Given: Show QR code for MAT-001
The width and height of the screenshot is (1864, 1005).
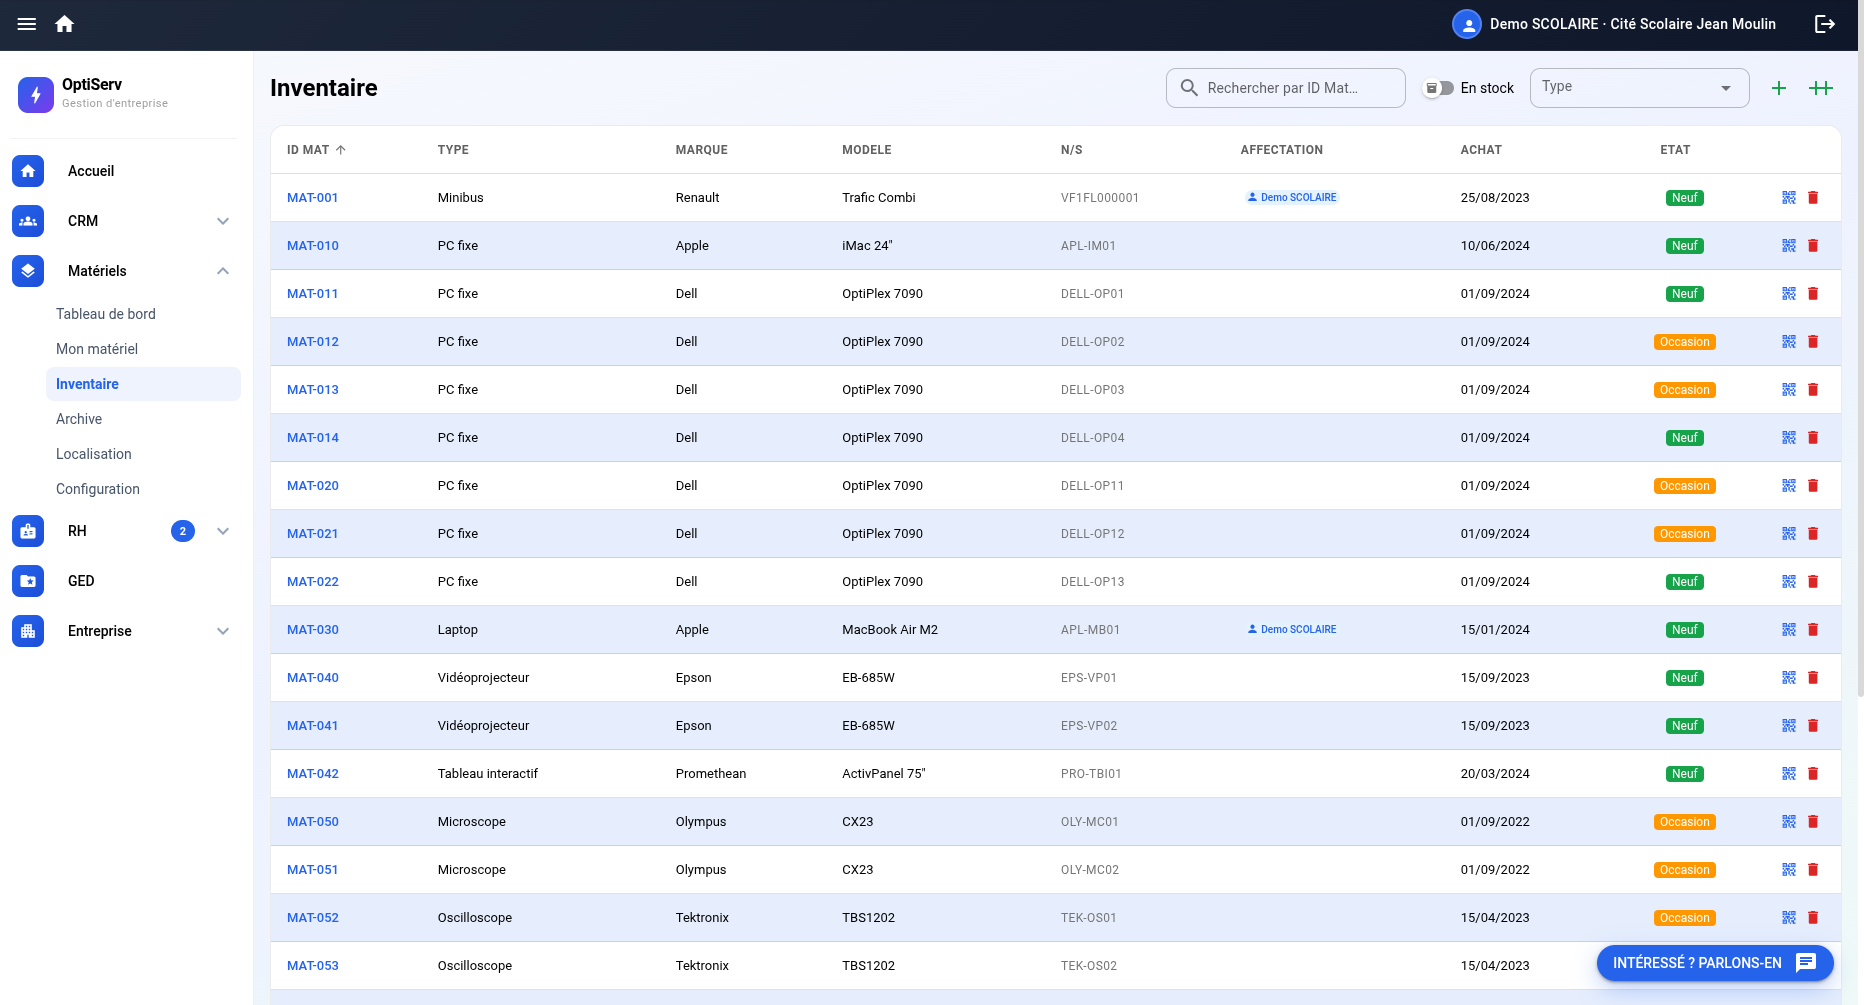Looking at the screenshot, I should 1789,198.
